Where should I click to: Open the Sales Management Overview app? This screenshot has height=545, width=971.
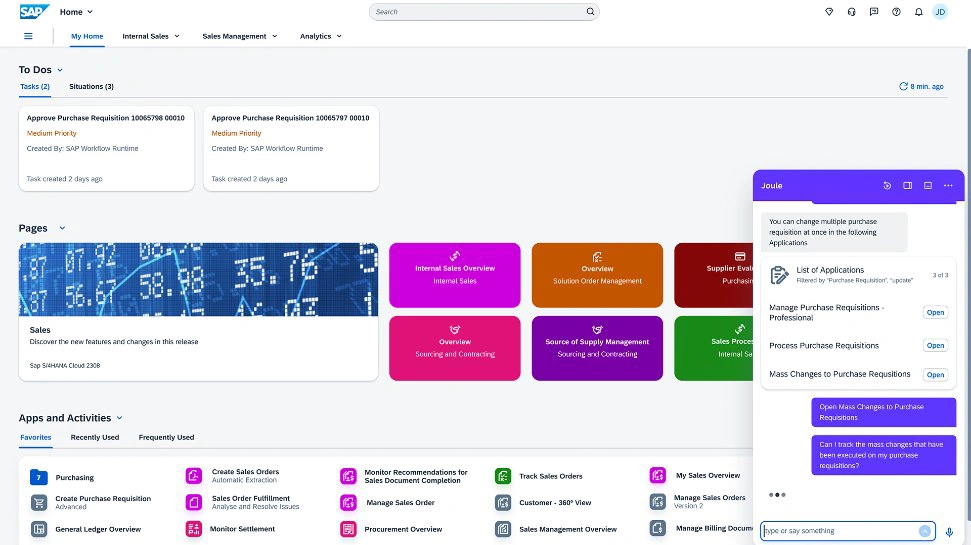[x=568, y=529]
